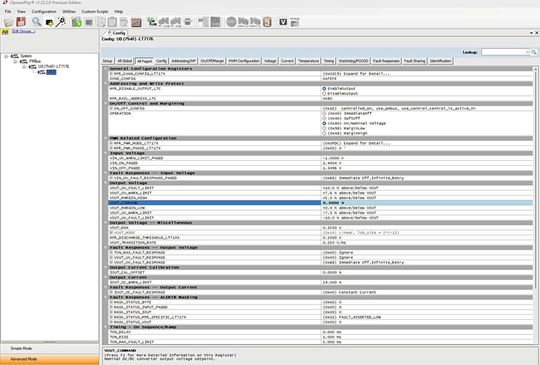The height and width of the screenshot is (365, 540).
Task: Click the magnifying glass toolbar icon
Action: [36, 22]
